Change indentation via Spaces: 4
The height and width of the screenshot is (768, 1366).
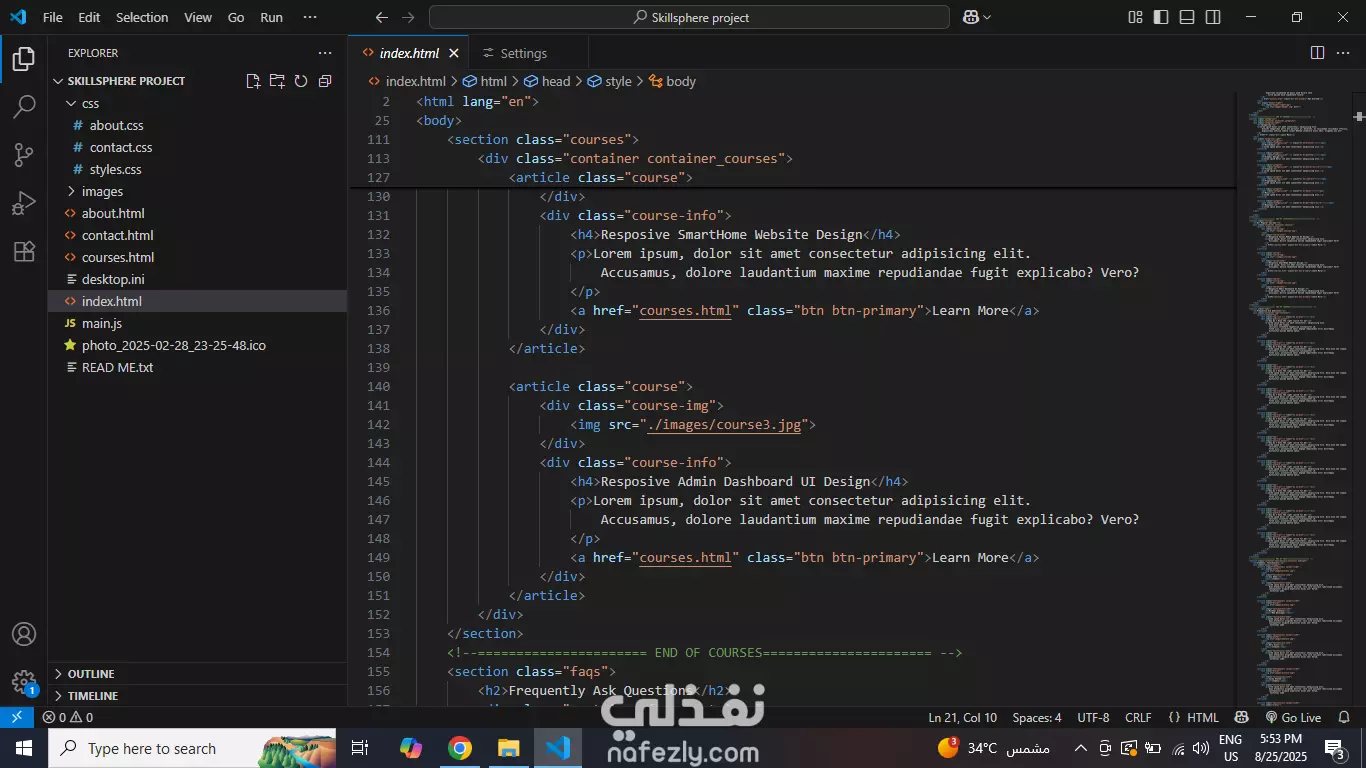(1037, 717)
